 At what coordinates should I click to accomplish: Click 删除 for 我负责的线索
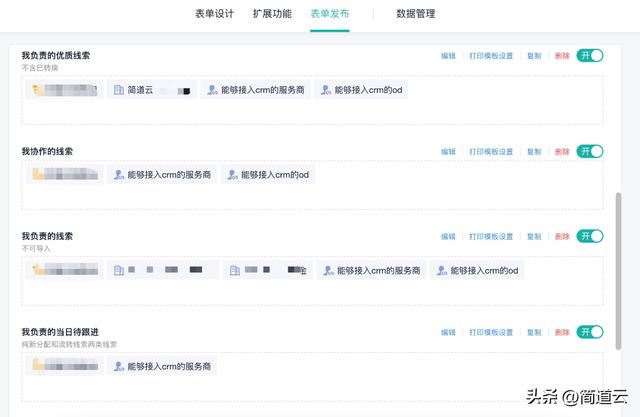(x=562, y=236)
